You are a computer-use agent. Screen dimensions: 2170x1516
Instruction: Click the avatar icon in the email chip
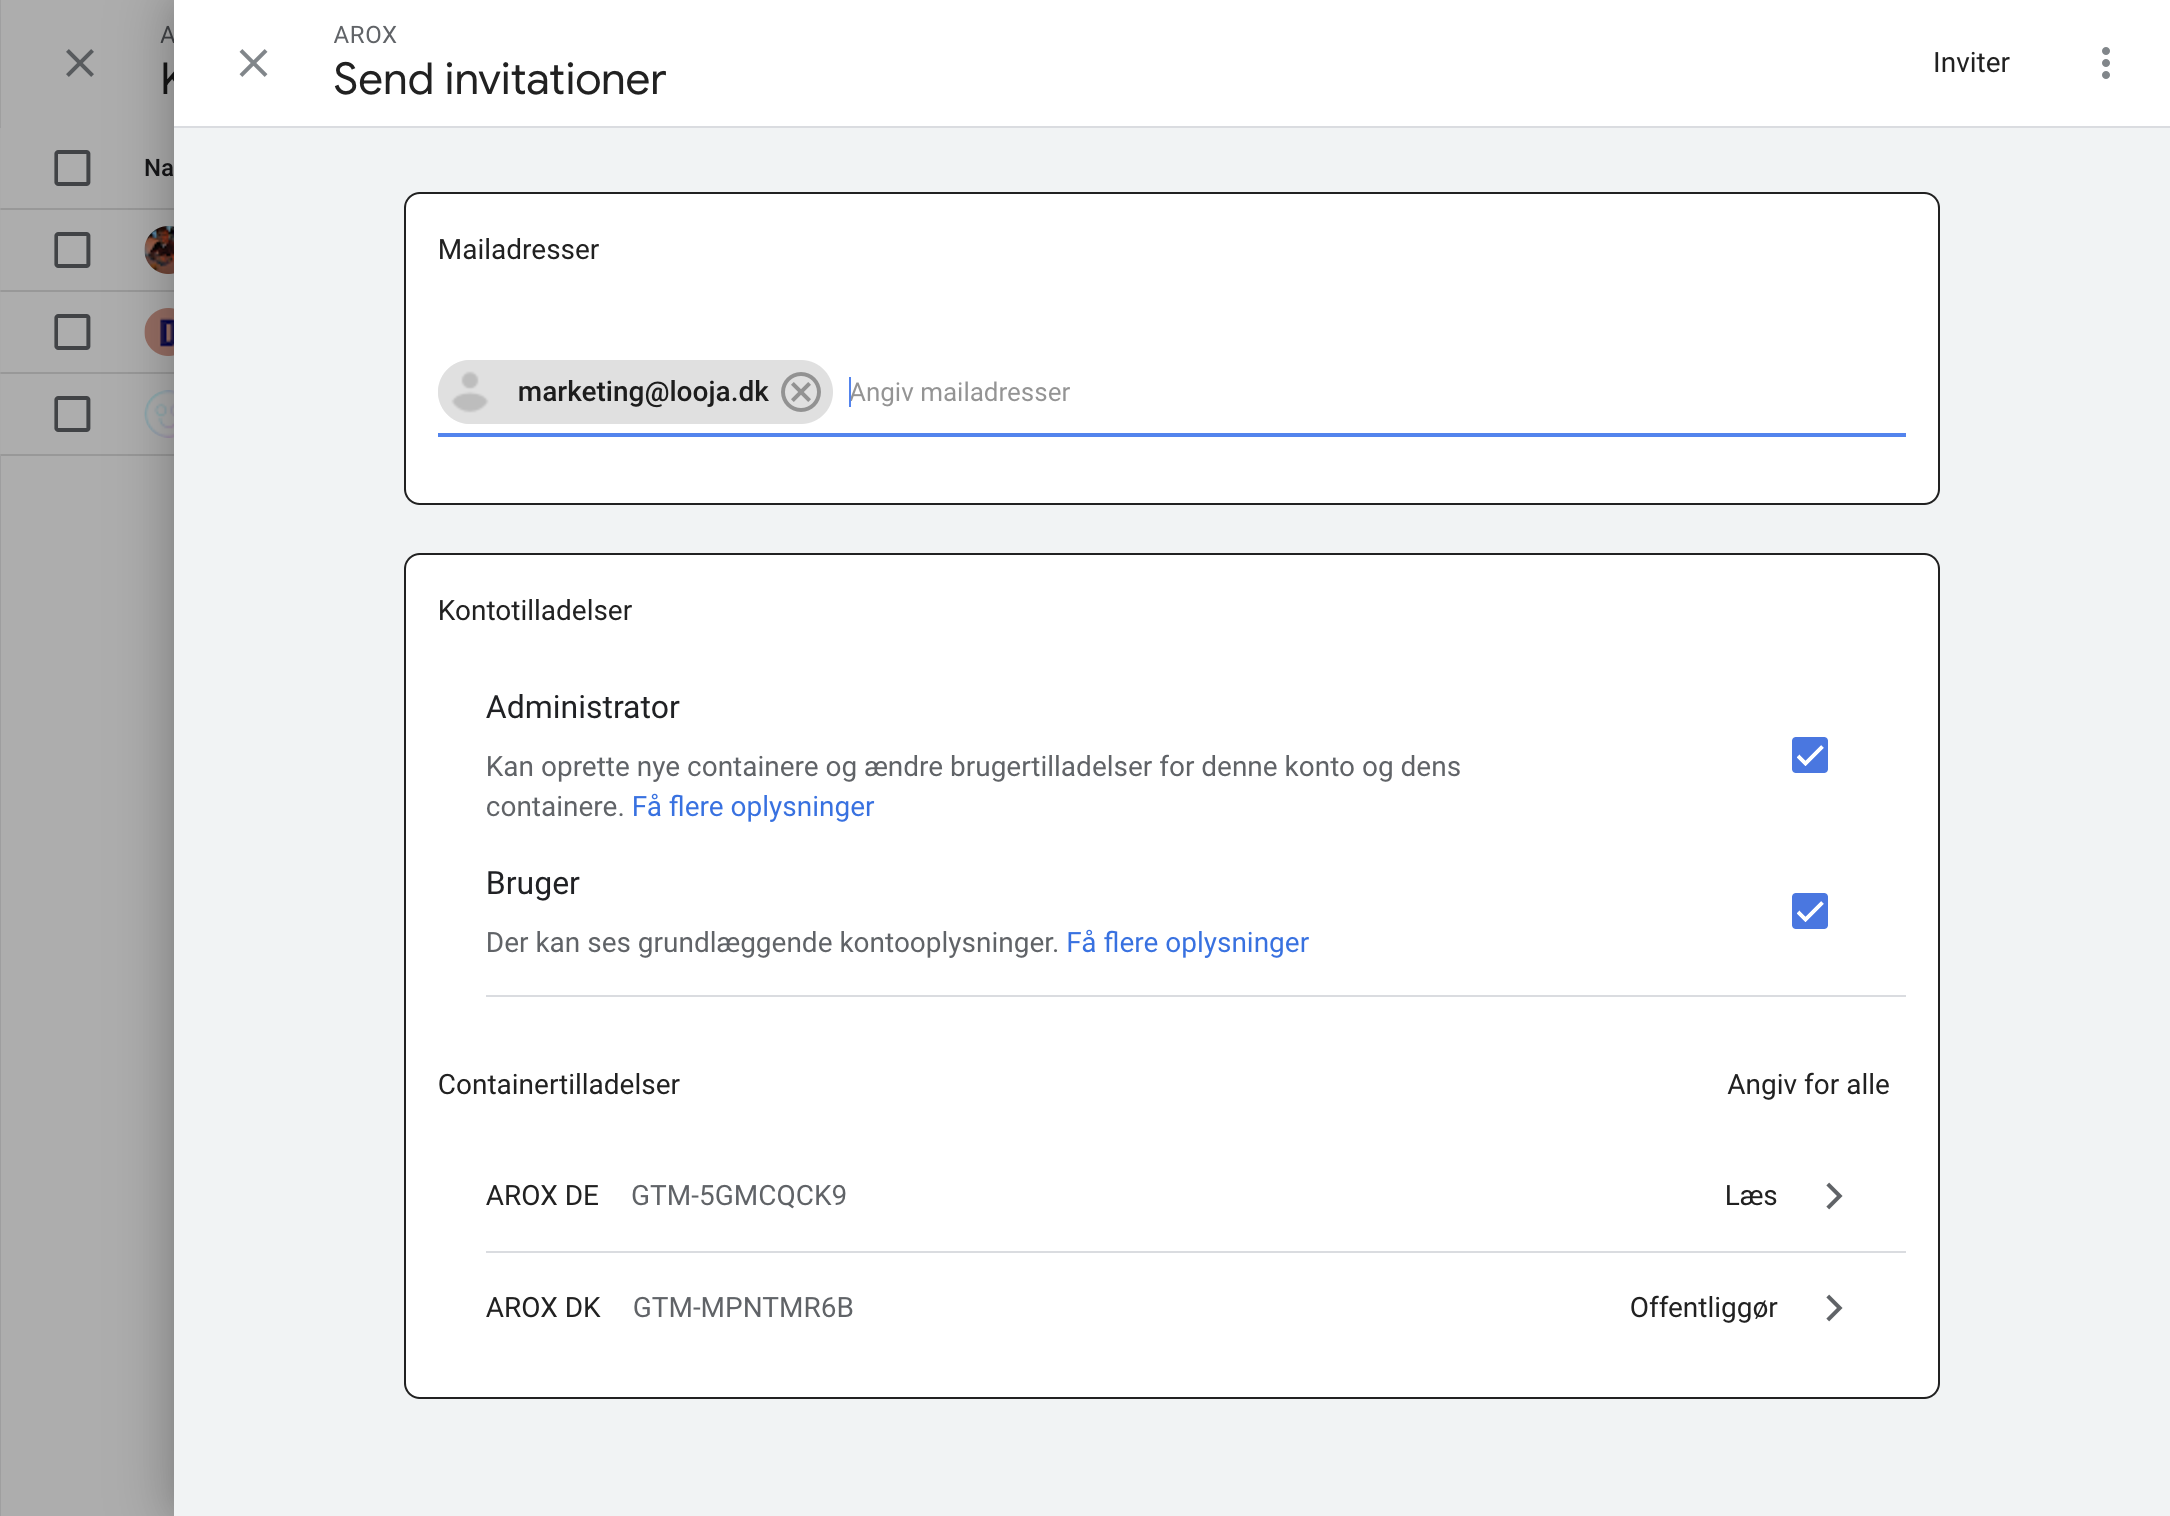coord(470,392)
